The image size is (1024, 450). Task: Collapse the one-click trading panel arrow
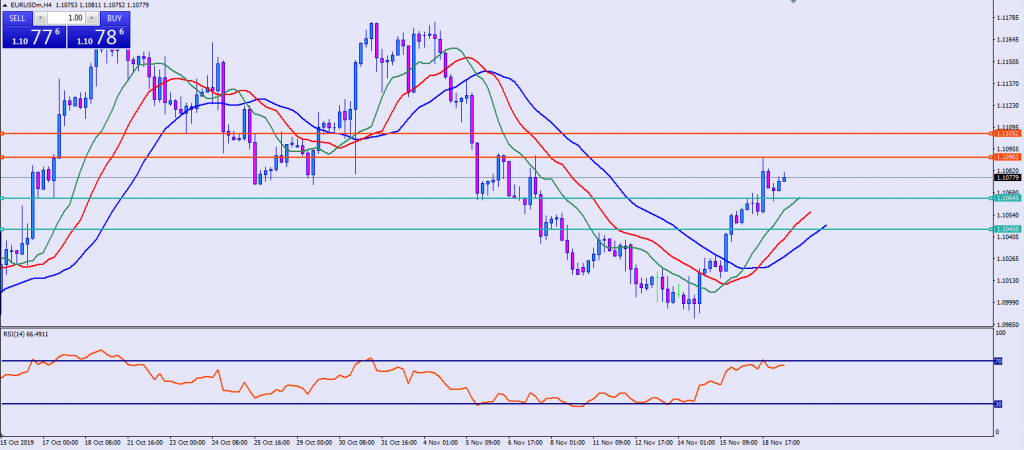4,6
